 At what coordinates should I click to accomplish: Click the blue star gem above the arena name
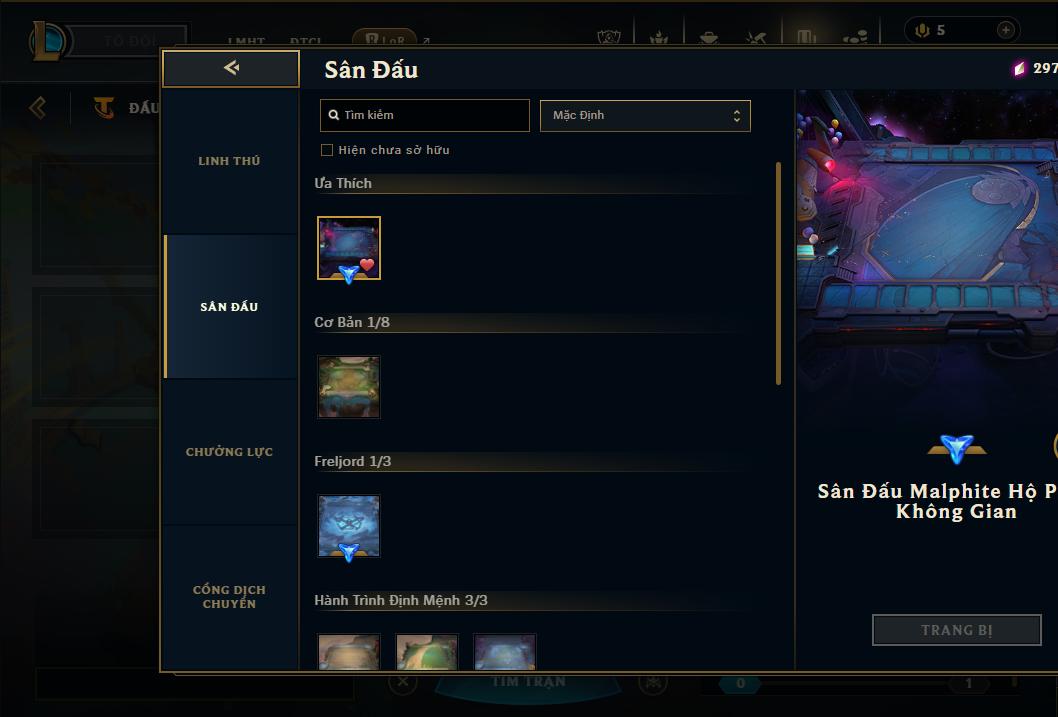click(957, 448)
